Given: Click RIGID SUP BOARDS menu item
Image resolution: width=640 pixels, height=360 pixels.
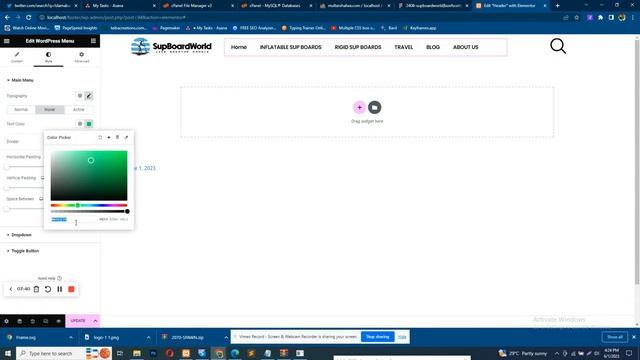Looking at the screenshot, I should click(x=358, y=47).
